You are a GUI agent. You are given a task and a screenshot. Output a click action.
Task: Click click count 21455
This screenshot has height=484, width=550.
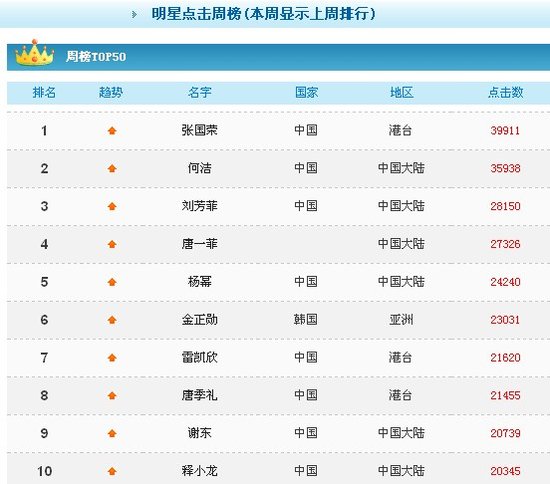pyautogui.click(x=505, y=396)
